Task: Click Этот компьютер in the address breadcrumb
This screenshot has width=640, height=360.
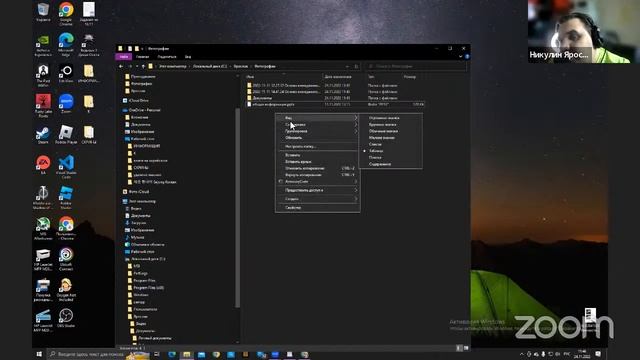Action: 172,66
